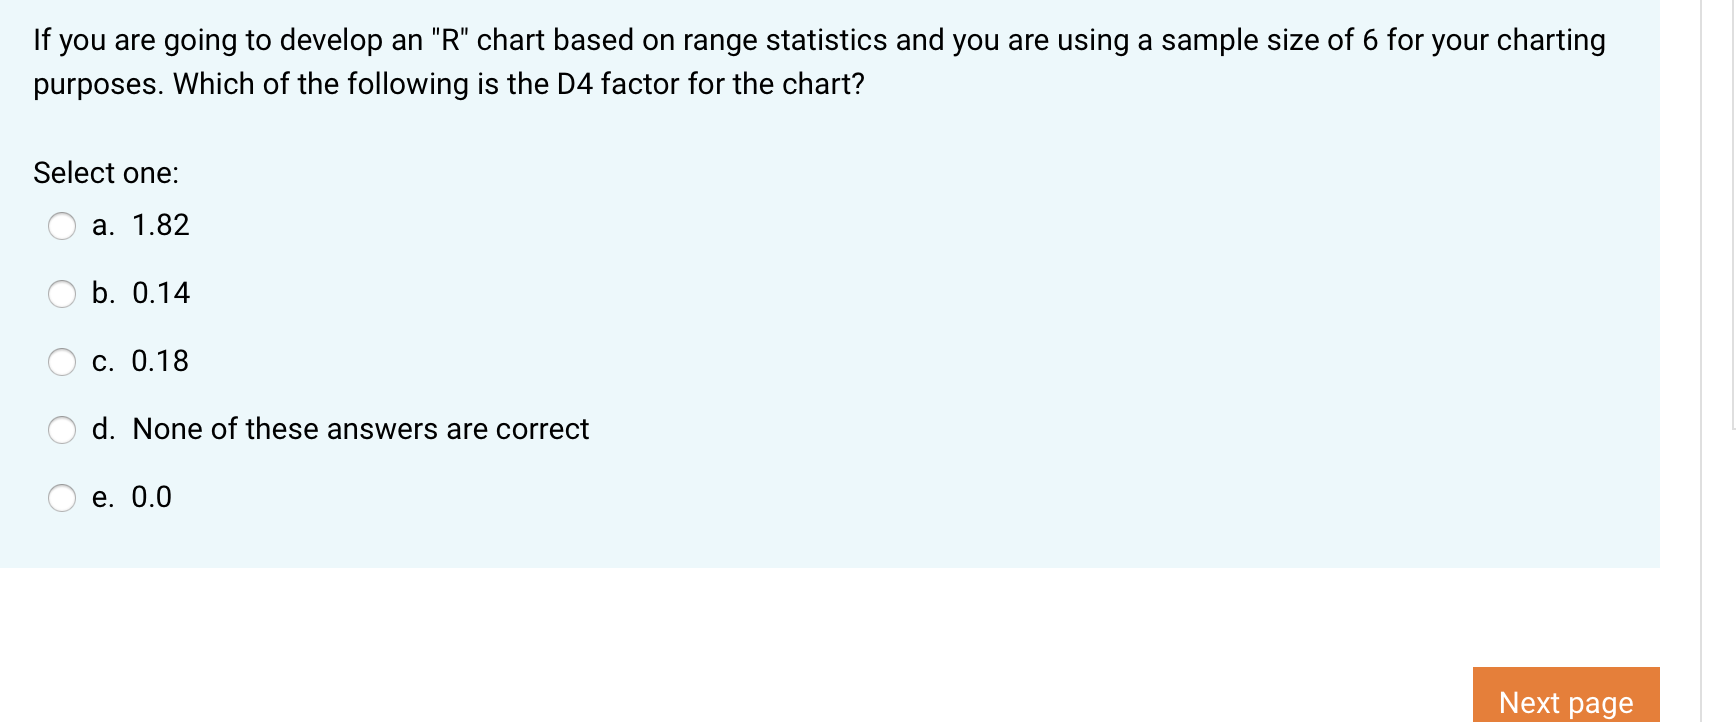1736x722 pixels.
Task: Click the label text 0.18
Action: [x=160, y=361]
